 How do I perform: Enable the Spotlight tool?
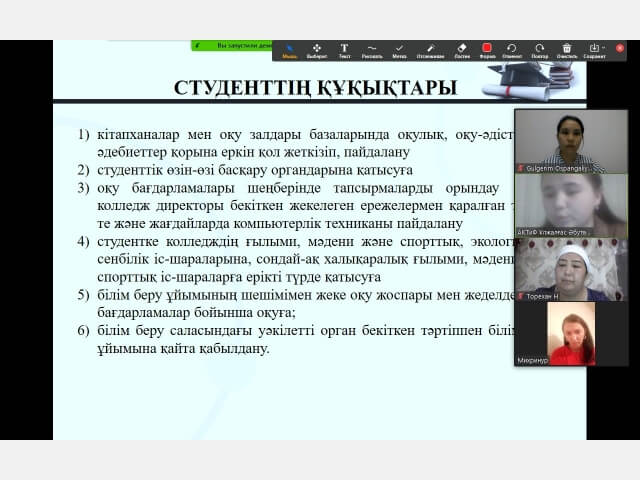coord(430,51)
